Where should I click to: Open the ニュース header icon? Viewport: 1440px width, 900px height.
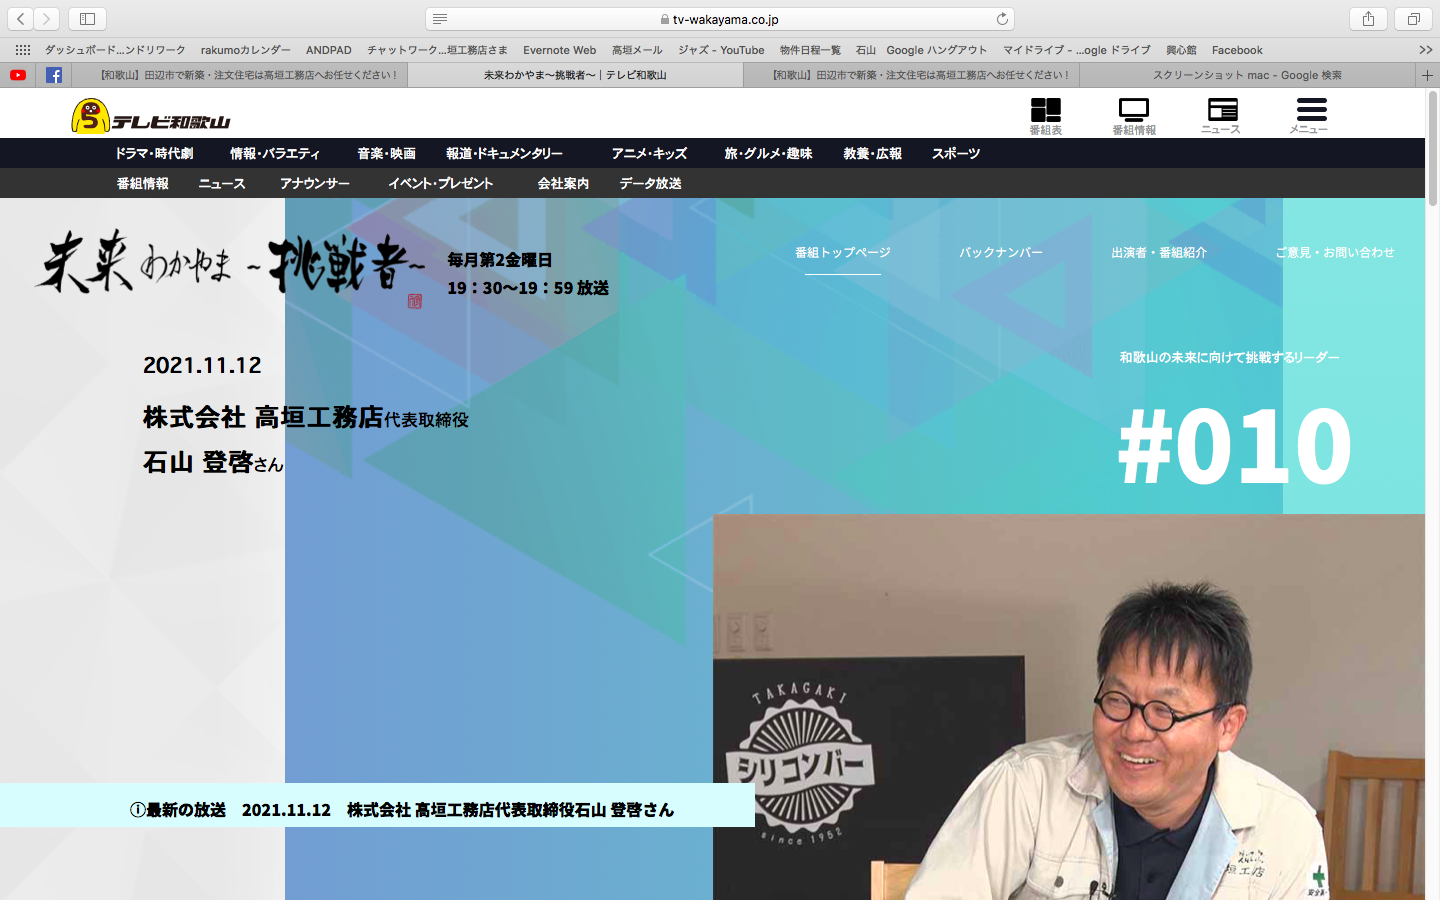[1221, 115]
